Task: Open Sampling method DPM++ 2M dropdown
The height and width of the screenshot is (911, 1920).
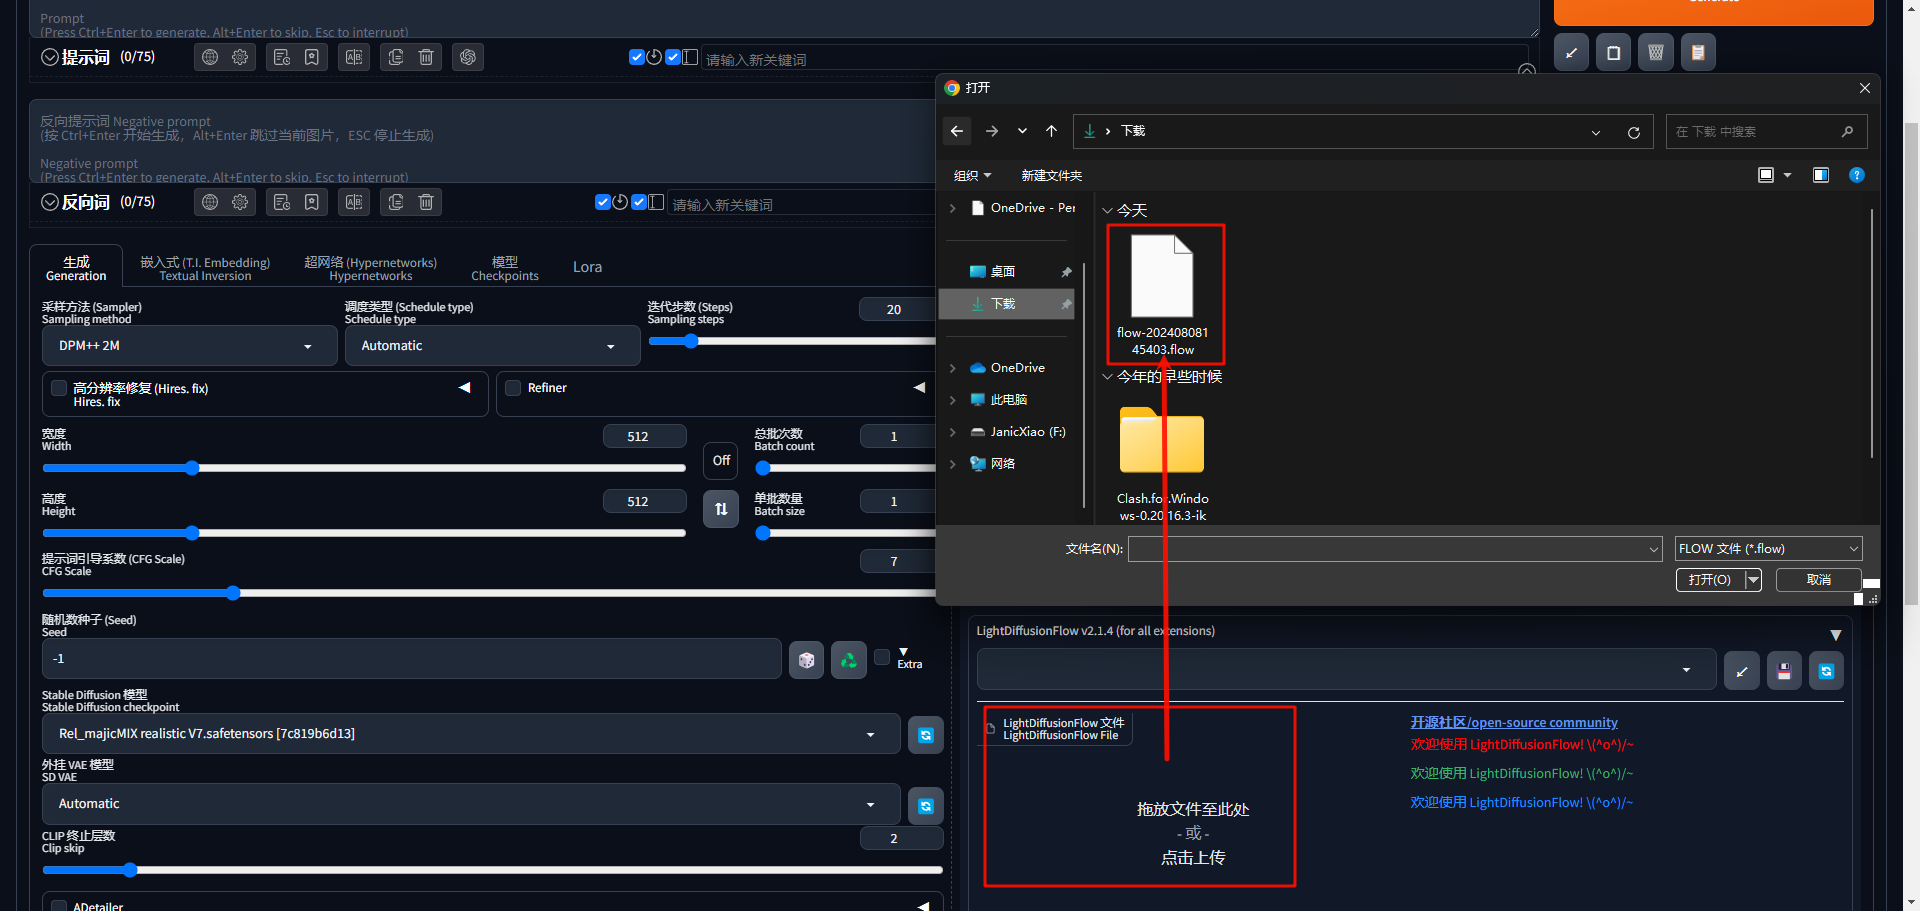Action: point(189,346)
